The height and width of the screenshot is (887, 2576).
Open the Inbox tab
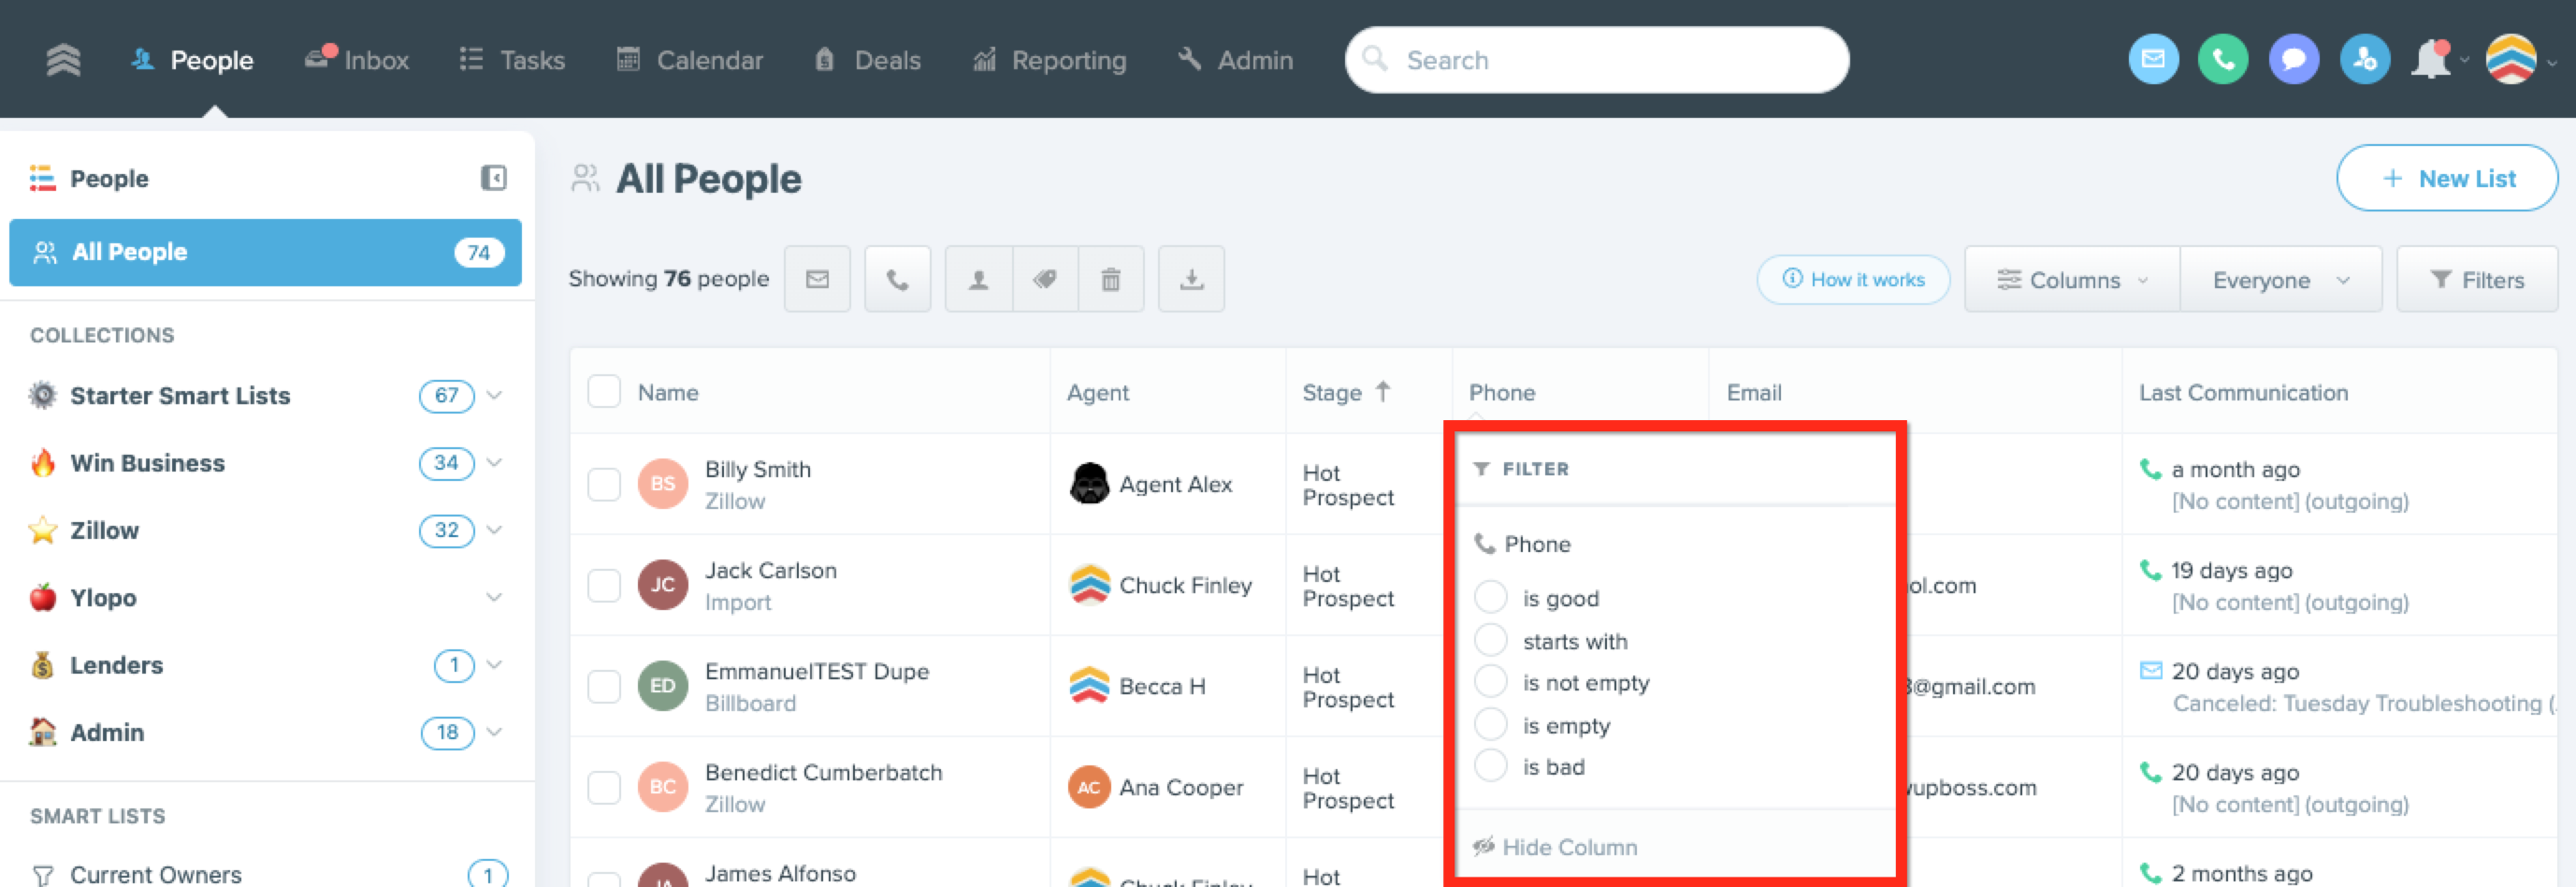tap(357, 60)
